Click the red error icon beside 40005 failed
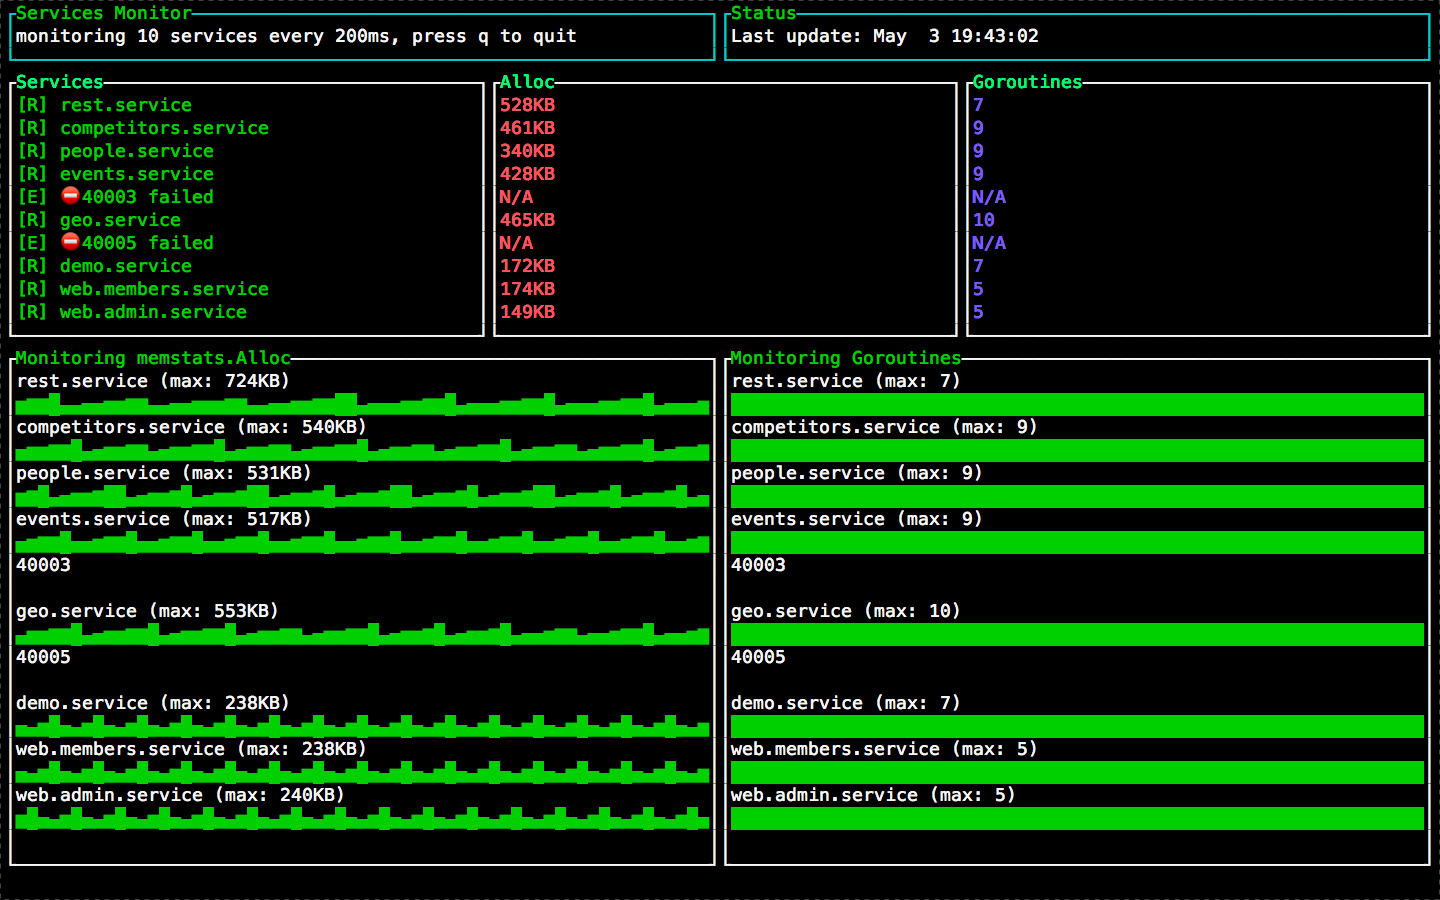1440x900 pixels. click(70, 241)
